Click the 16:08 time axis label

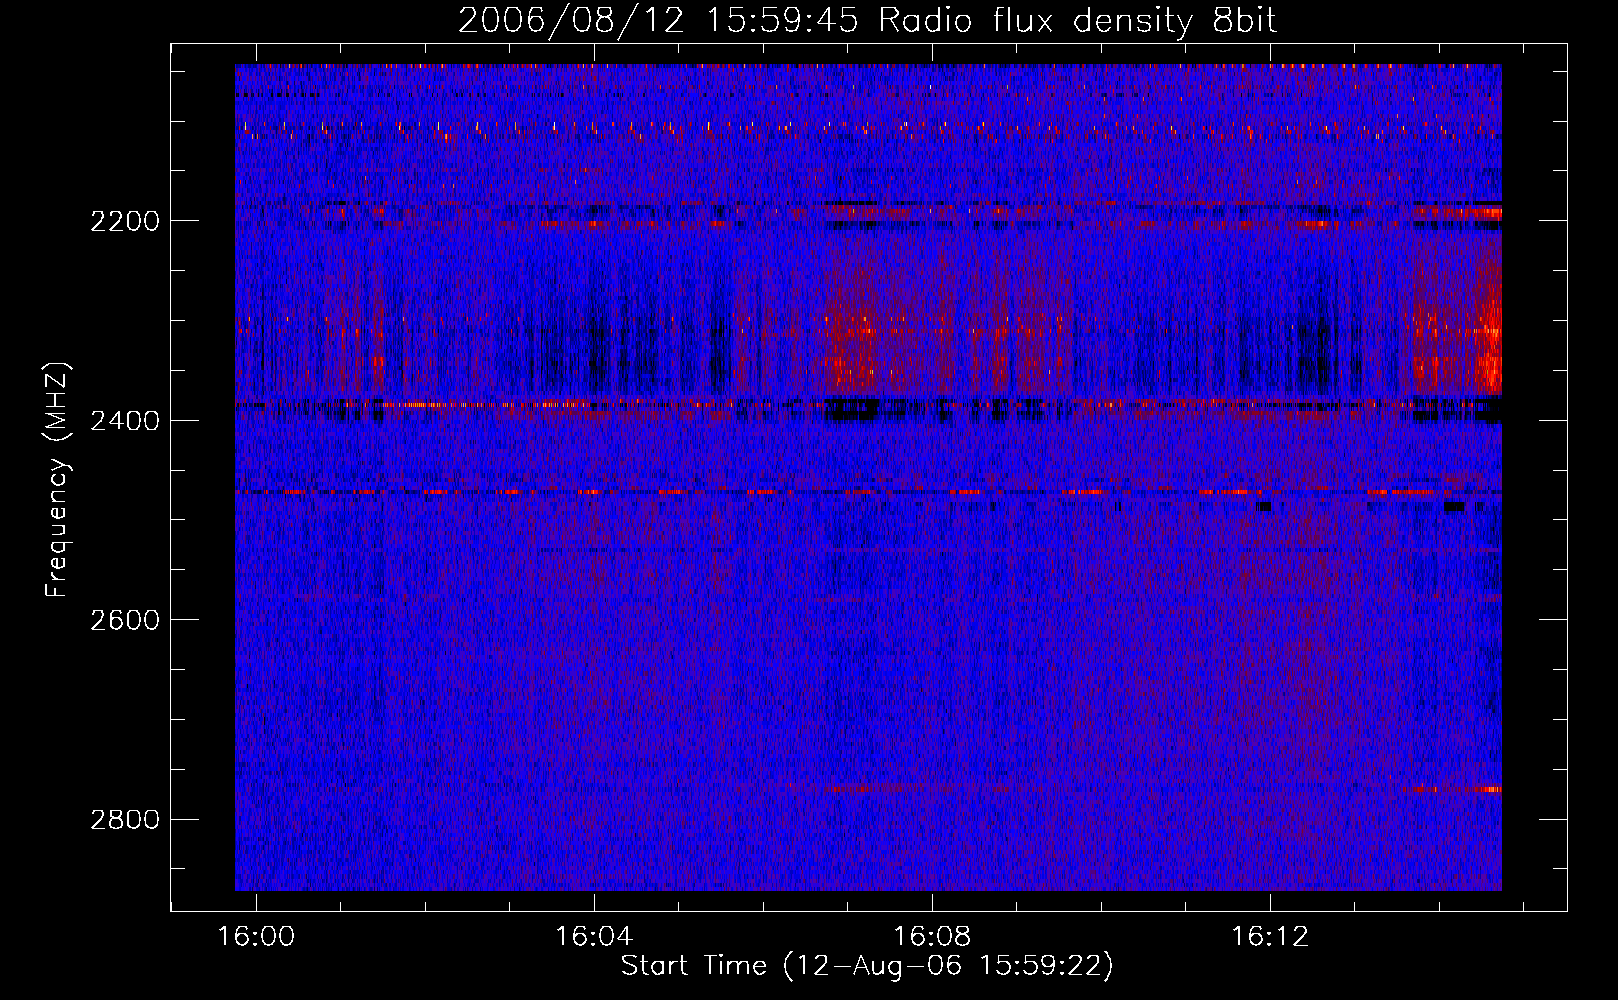[x=932, y=937]
